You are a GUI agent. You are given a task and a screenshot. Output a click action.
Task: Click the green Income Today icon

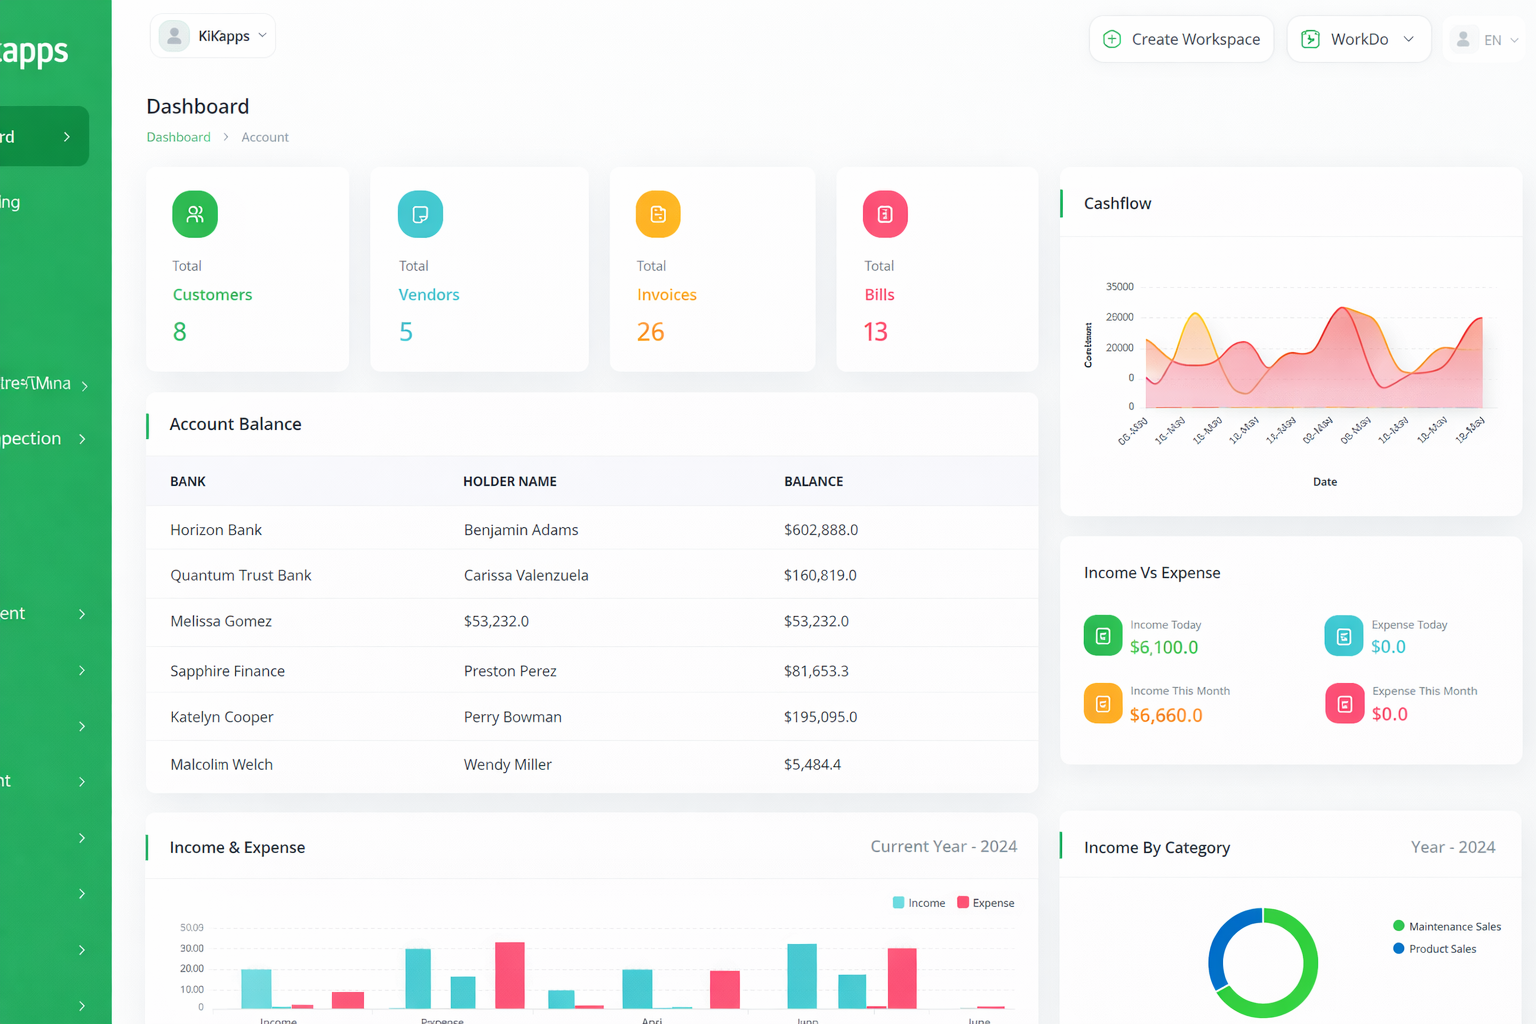[1103, 636]
